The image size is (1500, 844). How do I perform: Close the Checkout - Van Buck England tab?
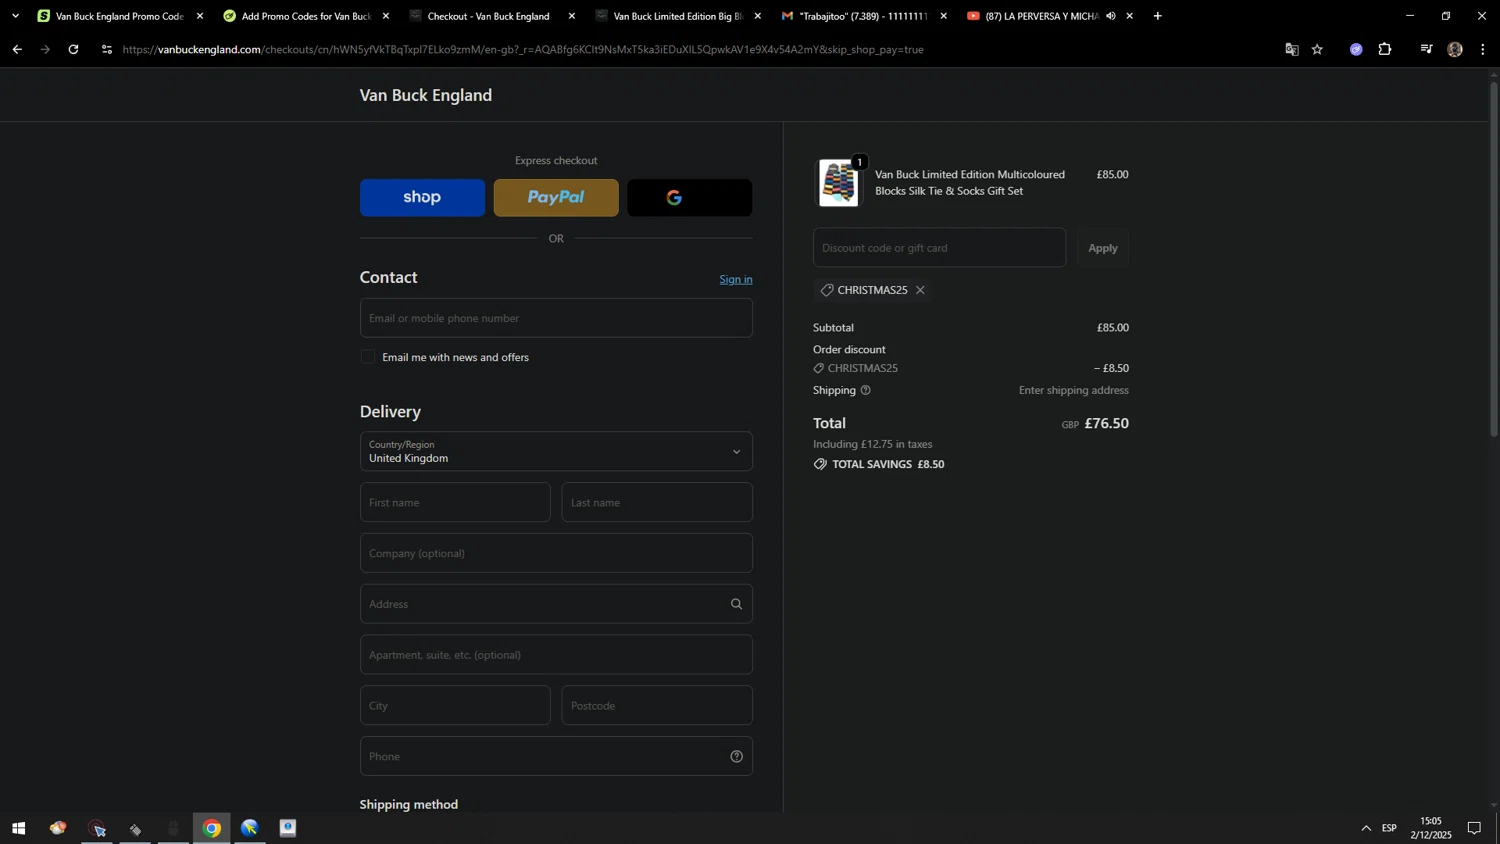pos(572,16)
